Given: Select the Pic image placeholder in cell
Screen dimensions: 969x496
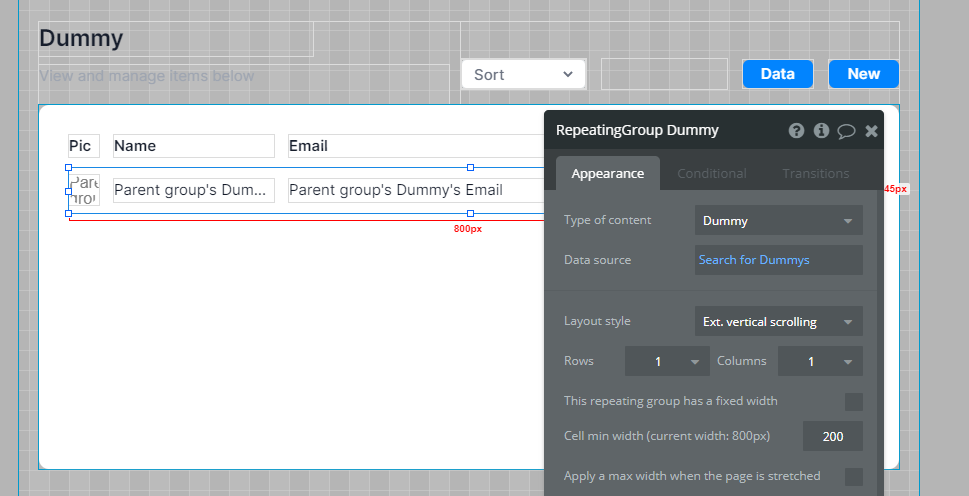Looking at the screenshot, I should click(85, 190).
